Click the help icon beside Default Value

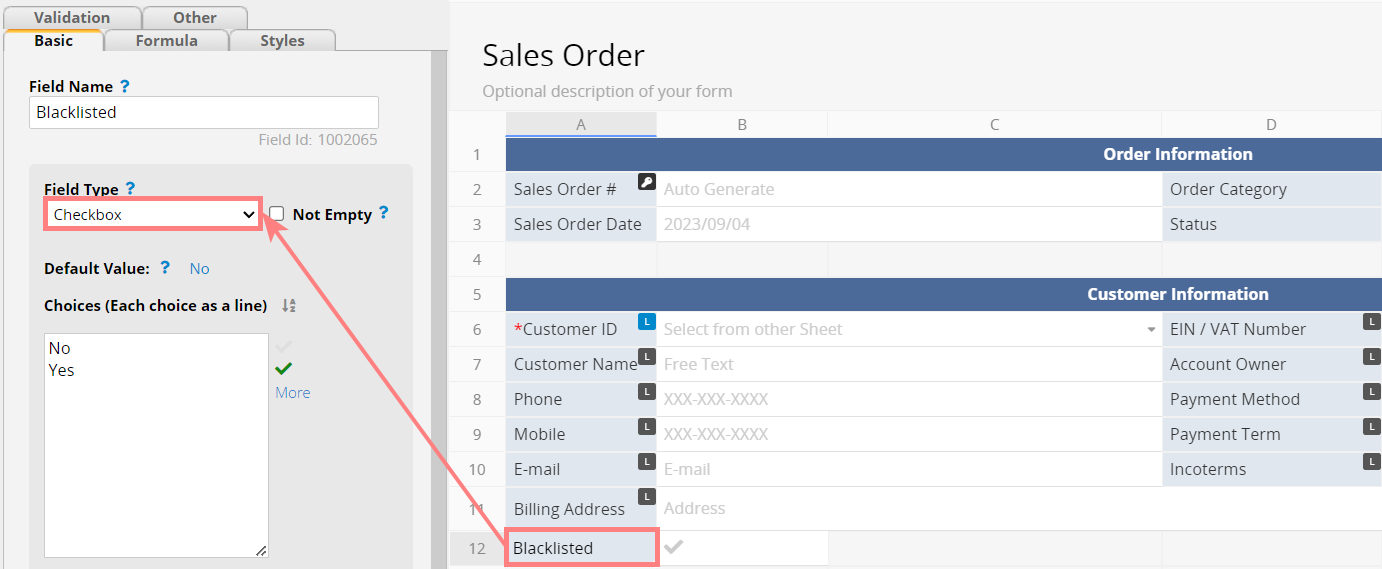coord(165,268)
